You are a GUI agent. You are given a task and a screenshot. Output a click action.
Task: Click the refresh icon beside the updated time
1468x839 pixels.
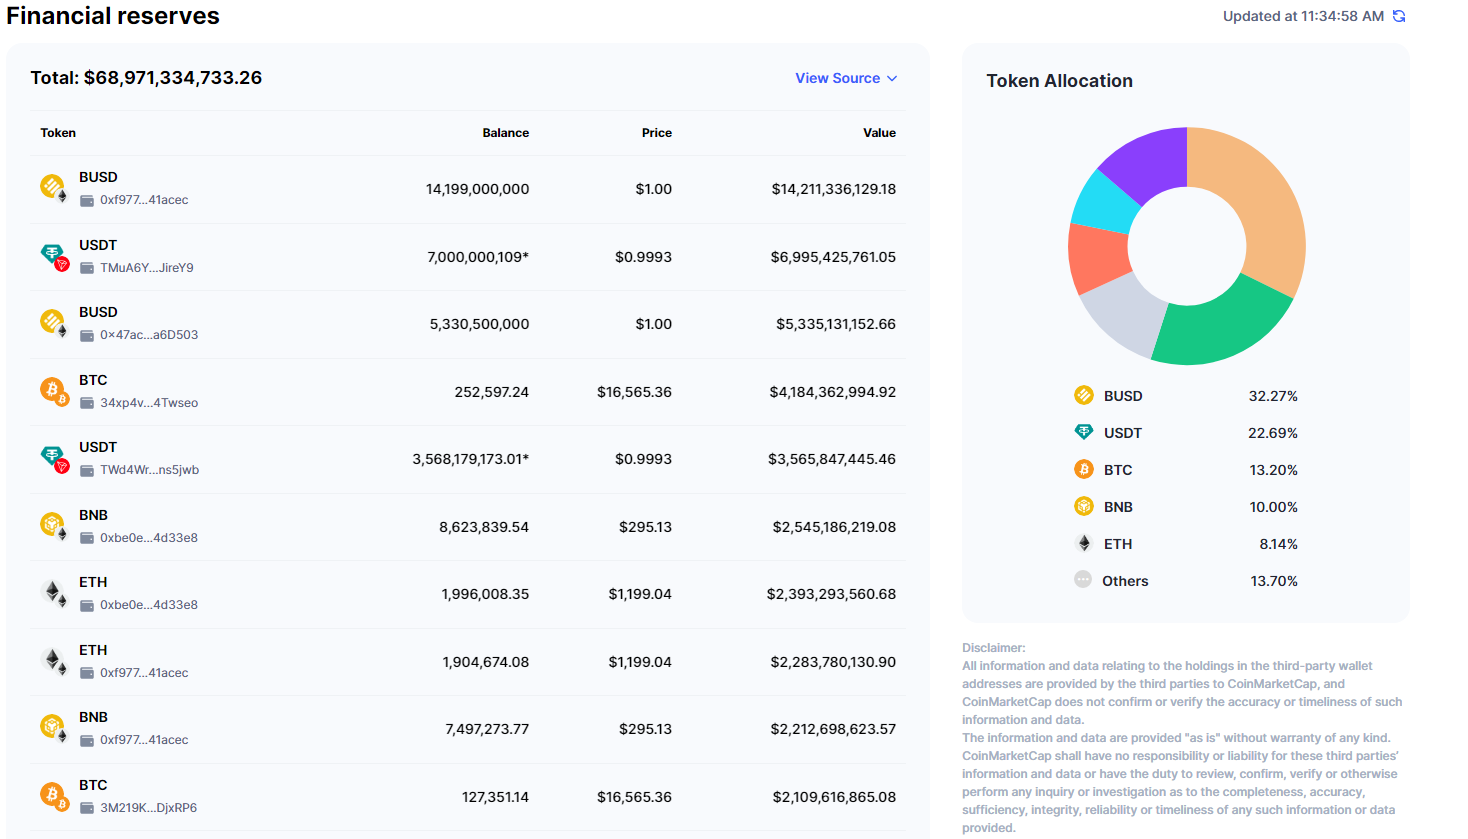1399,16
